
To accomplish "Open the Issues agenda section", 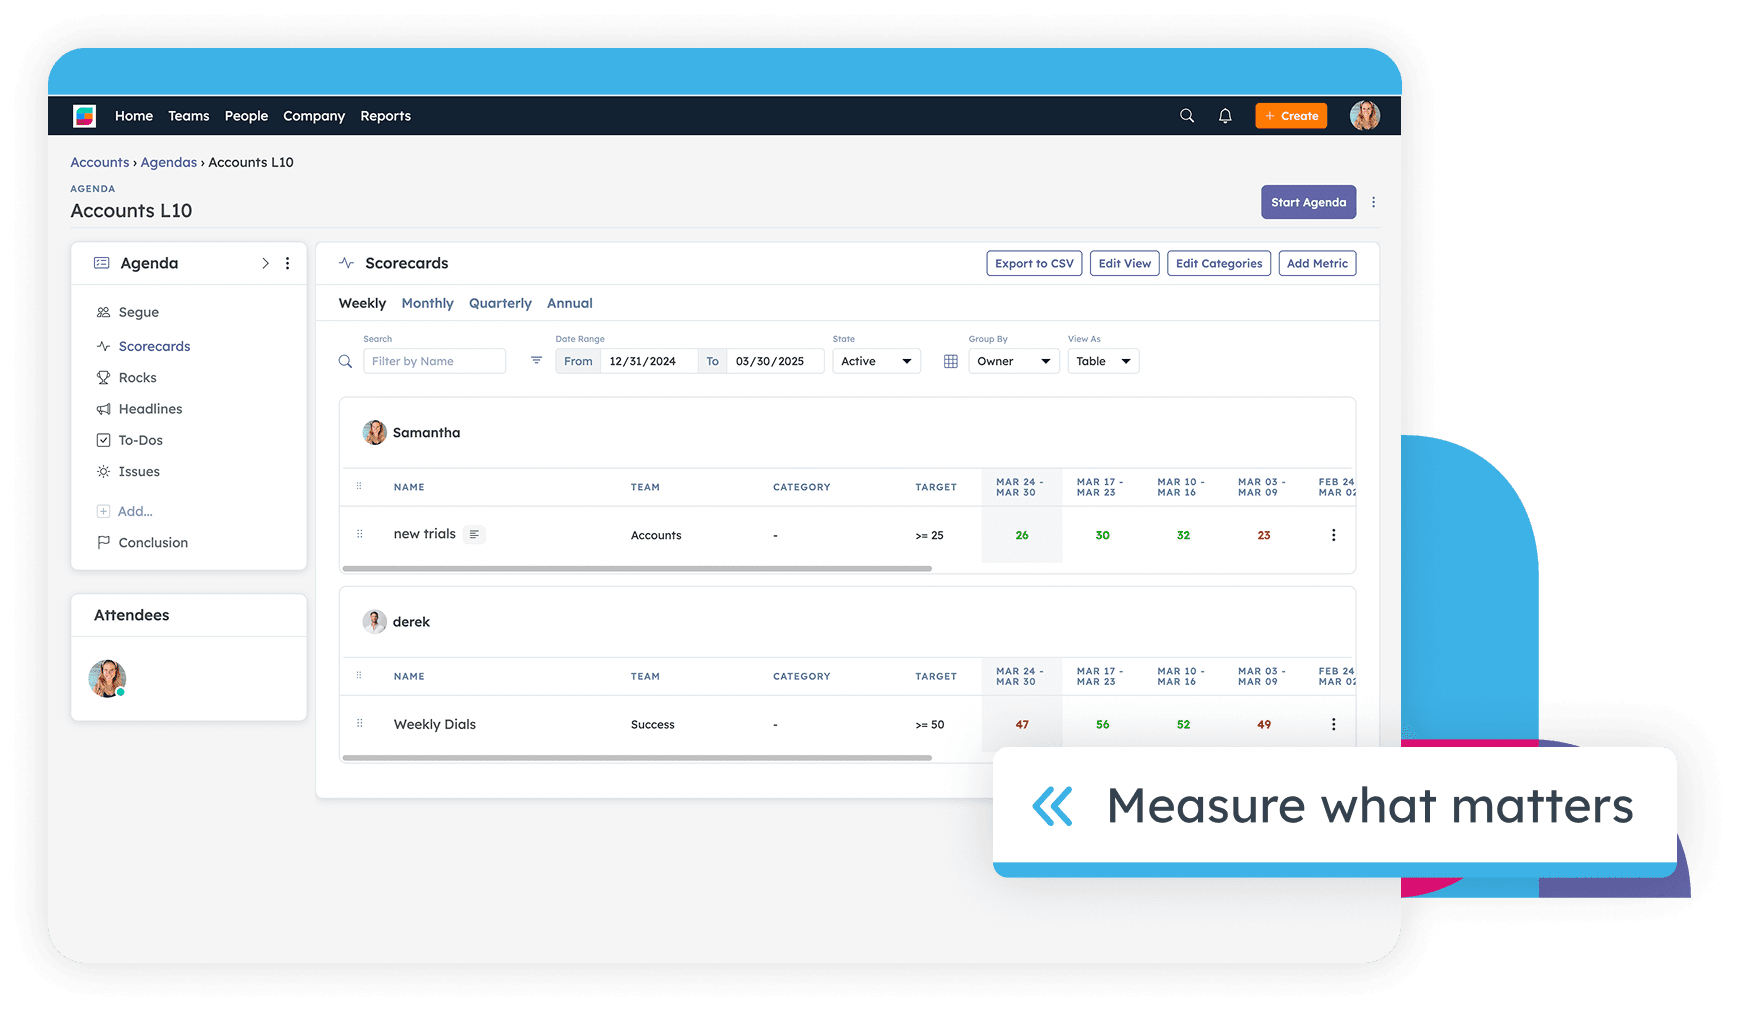I will [139, 471].
